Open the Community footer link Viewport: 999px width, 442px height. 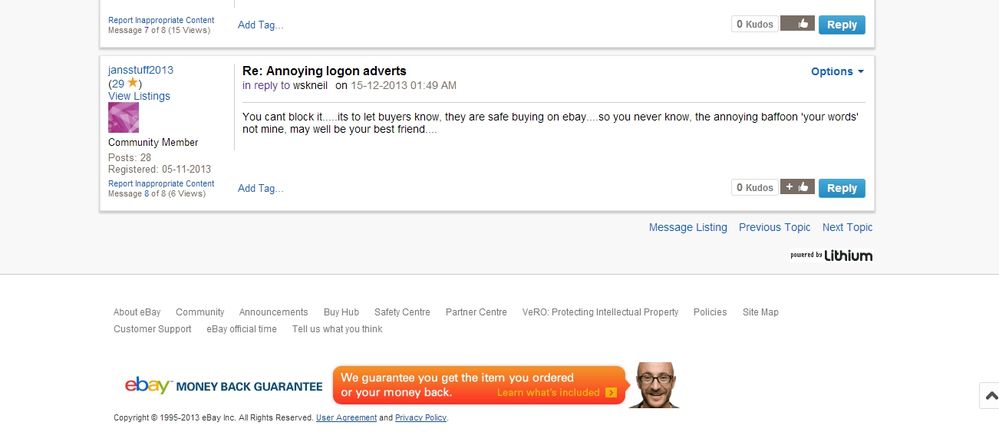coord(200,312)
